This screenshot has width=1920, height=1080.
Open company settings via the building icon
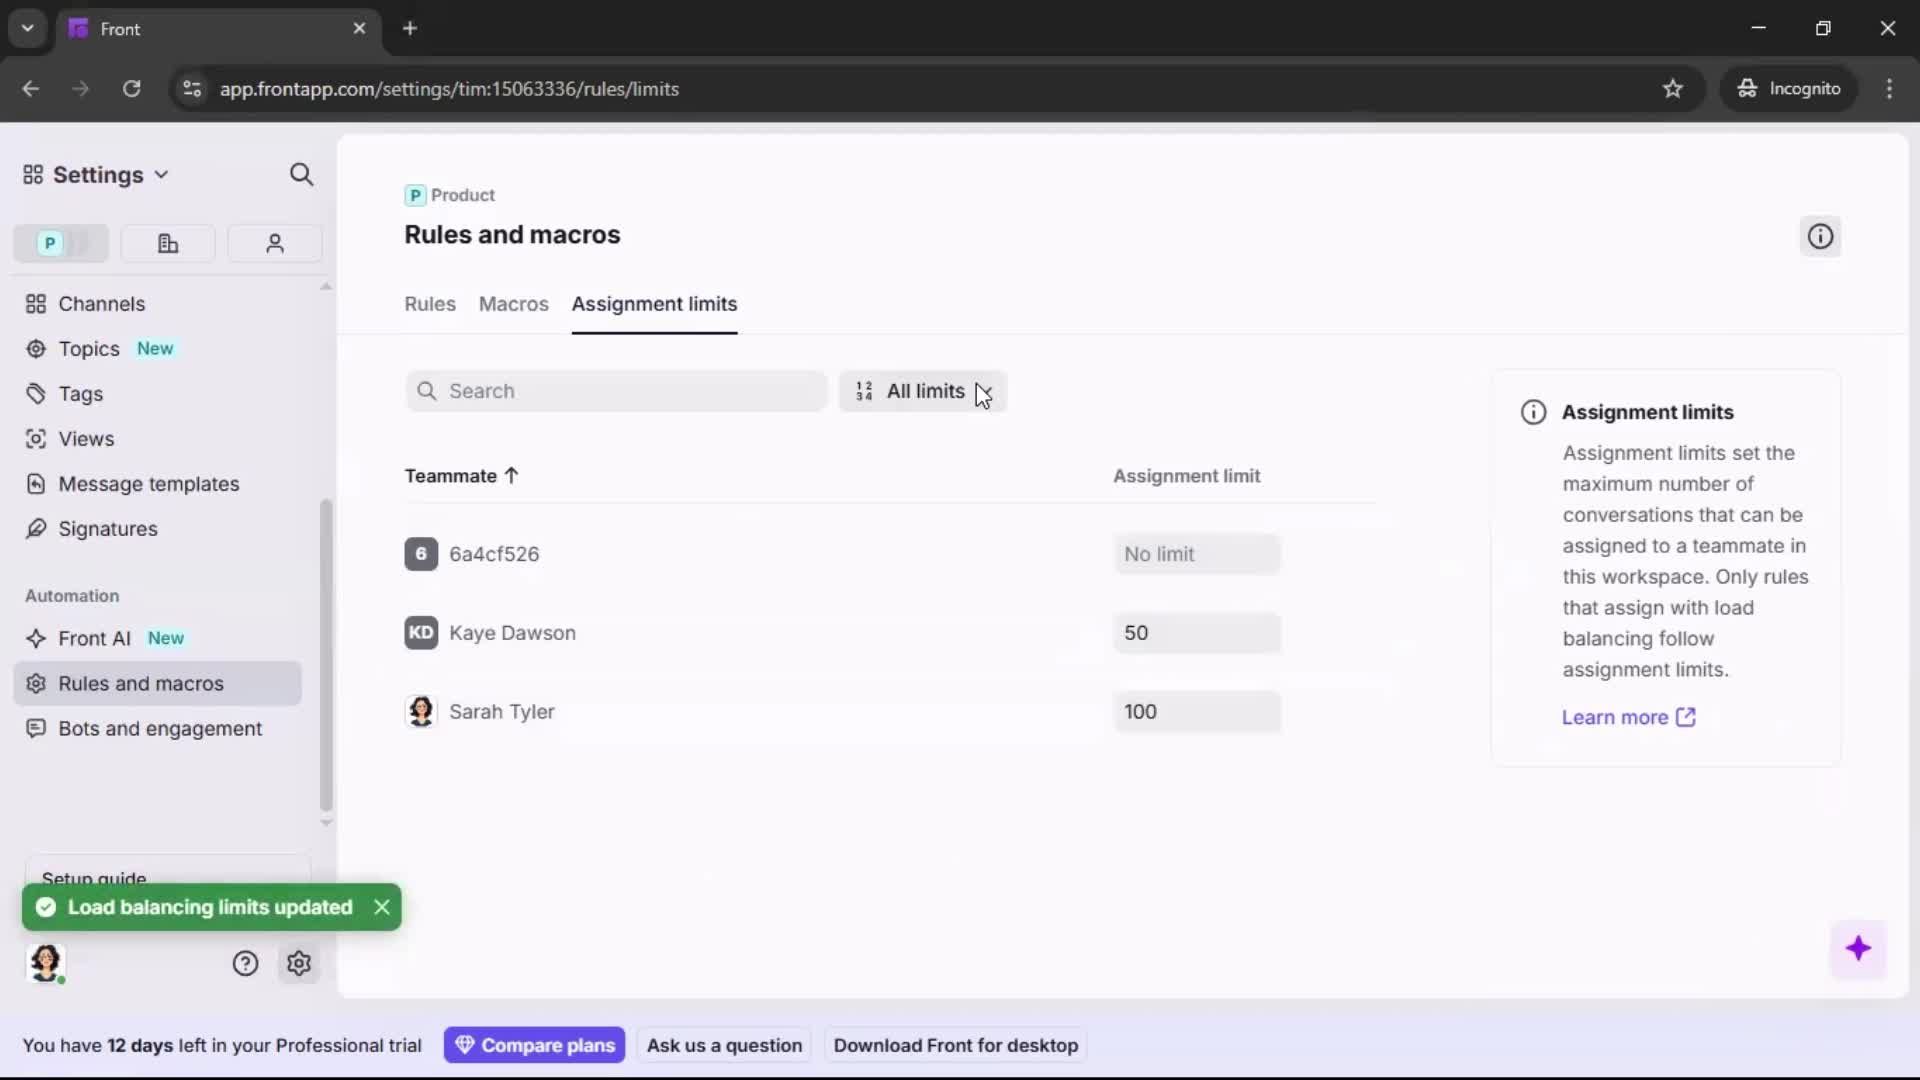[x=167, y=243]
